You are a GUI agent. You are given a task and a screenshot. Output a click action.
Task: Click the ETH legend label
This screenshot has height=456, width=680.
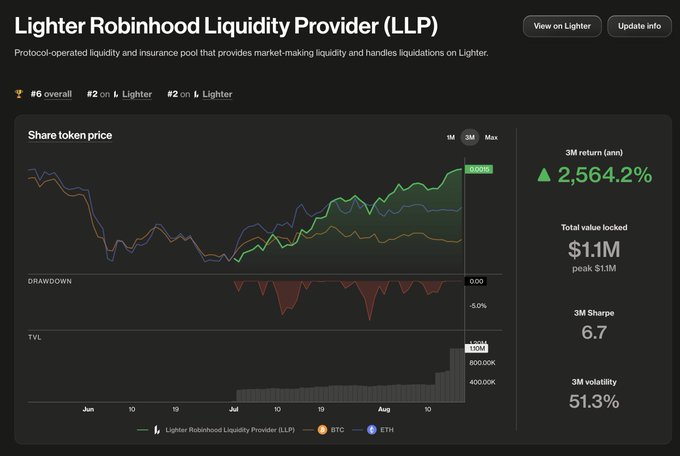387,430
